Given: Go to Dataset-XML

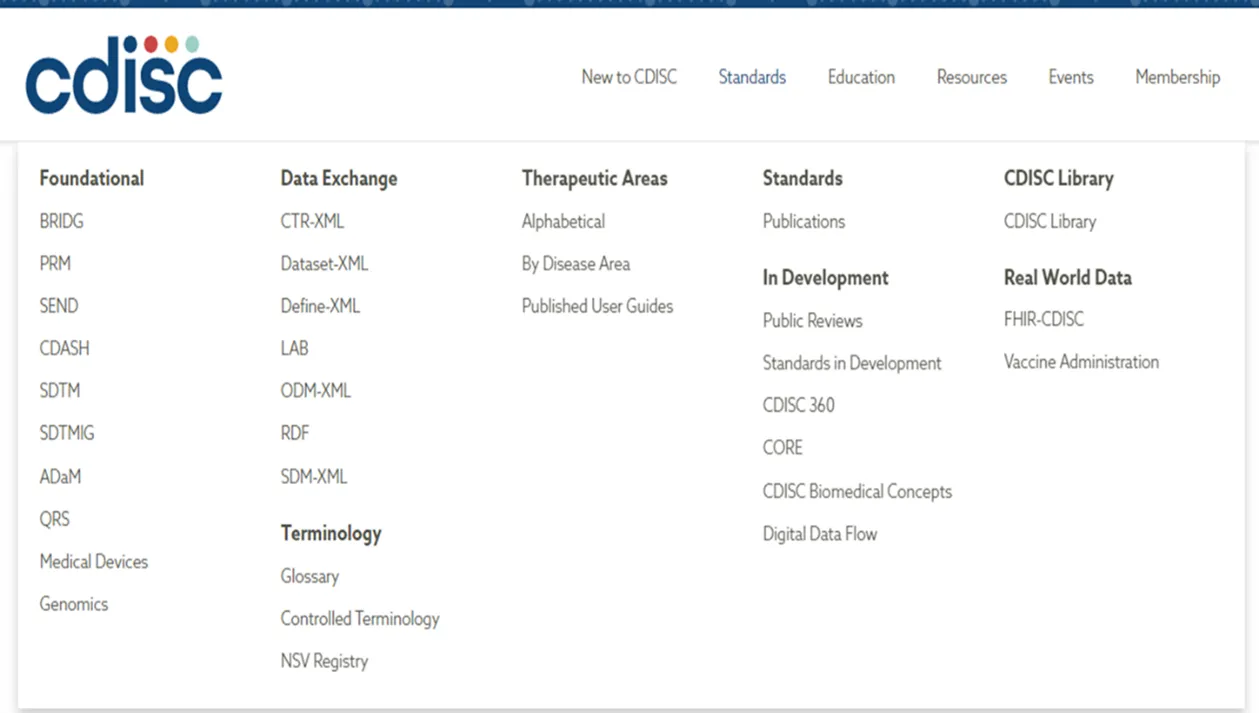Looking at the screenshot, I should point(324,263).
